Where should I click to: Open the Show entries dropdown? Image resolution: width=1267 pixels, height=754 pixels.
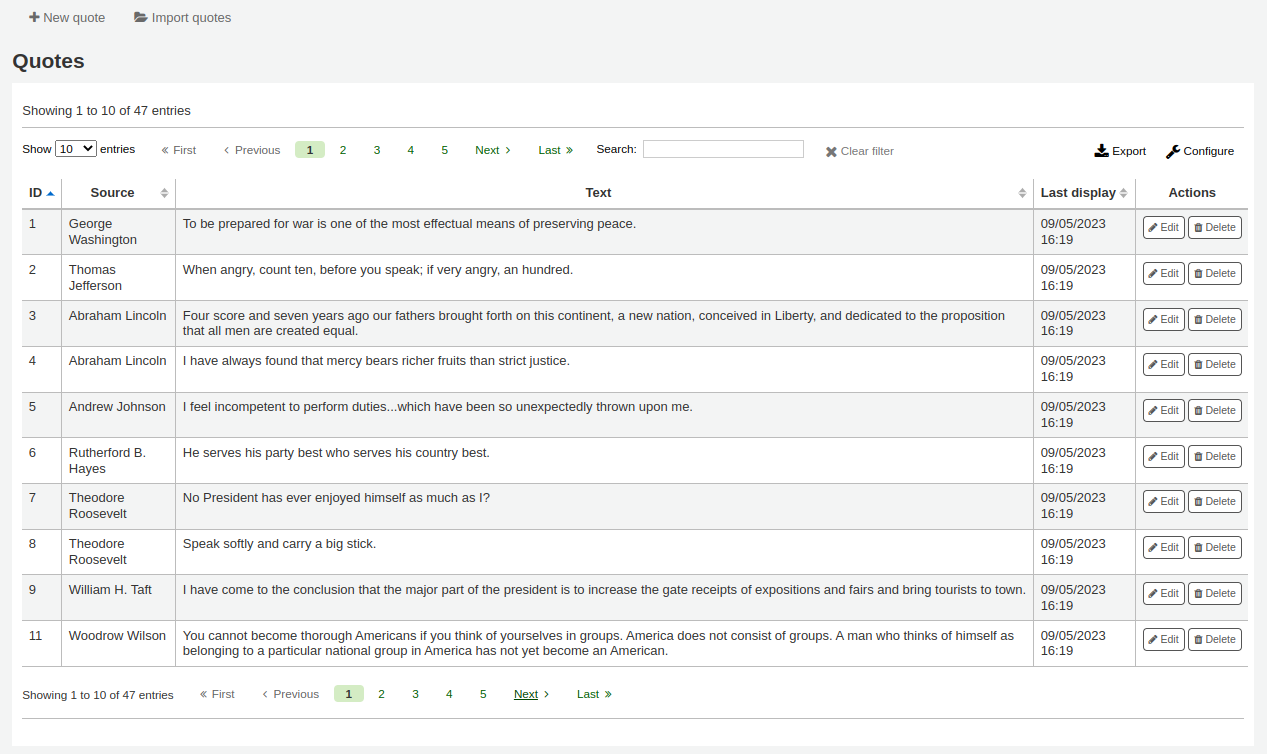click(75, 148)
